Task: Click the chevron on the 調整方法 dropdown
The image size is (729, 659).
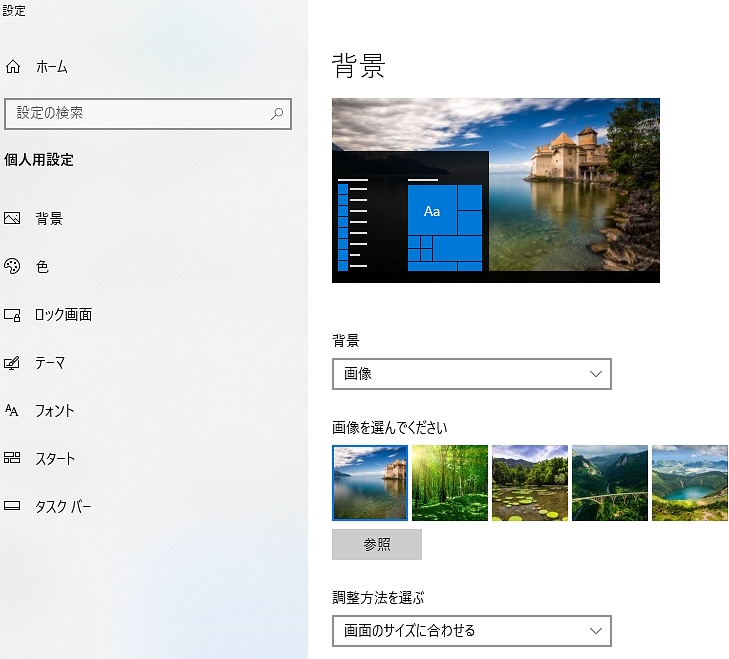Action: coord(596,631)
